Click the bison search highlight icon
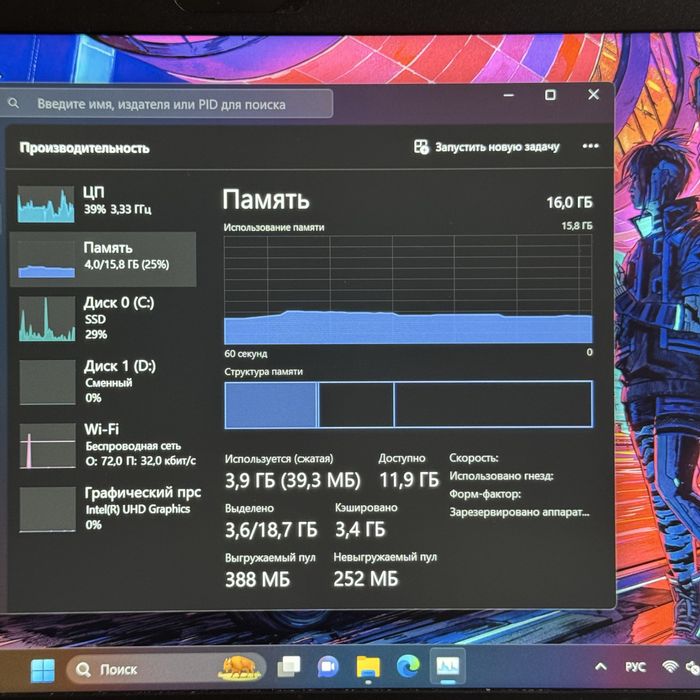The image size is (700, 700). [239, 668]
